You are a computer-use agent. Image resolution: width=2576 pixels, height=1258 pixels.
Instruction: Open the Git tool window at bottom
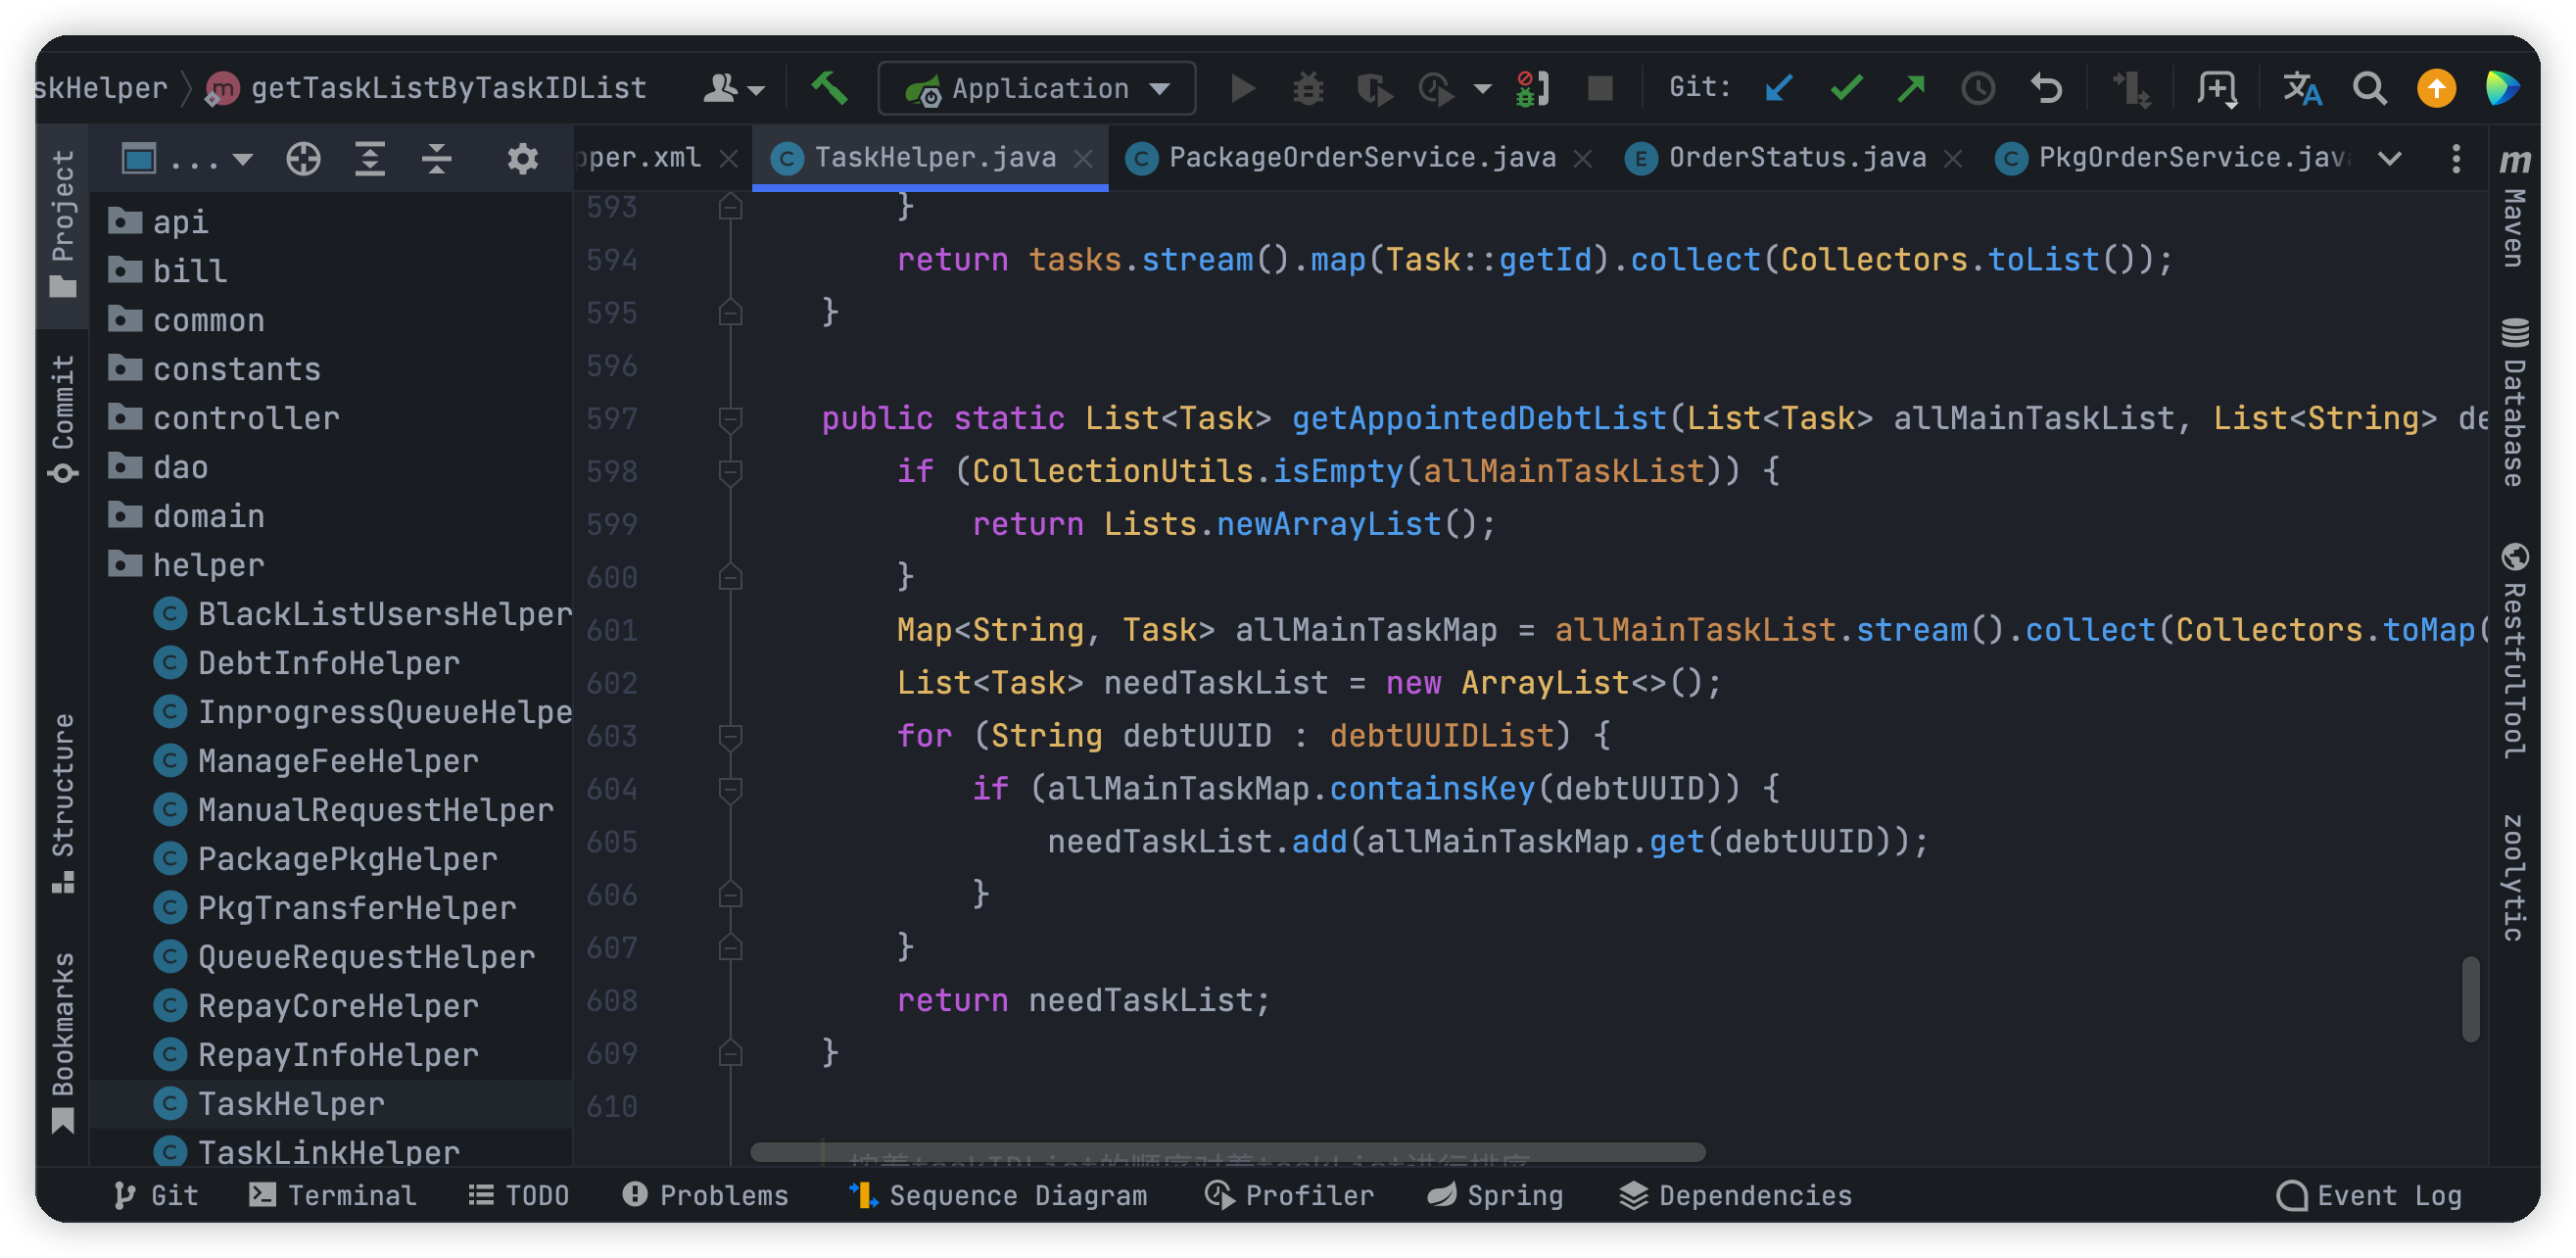tap(156, 1196)
